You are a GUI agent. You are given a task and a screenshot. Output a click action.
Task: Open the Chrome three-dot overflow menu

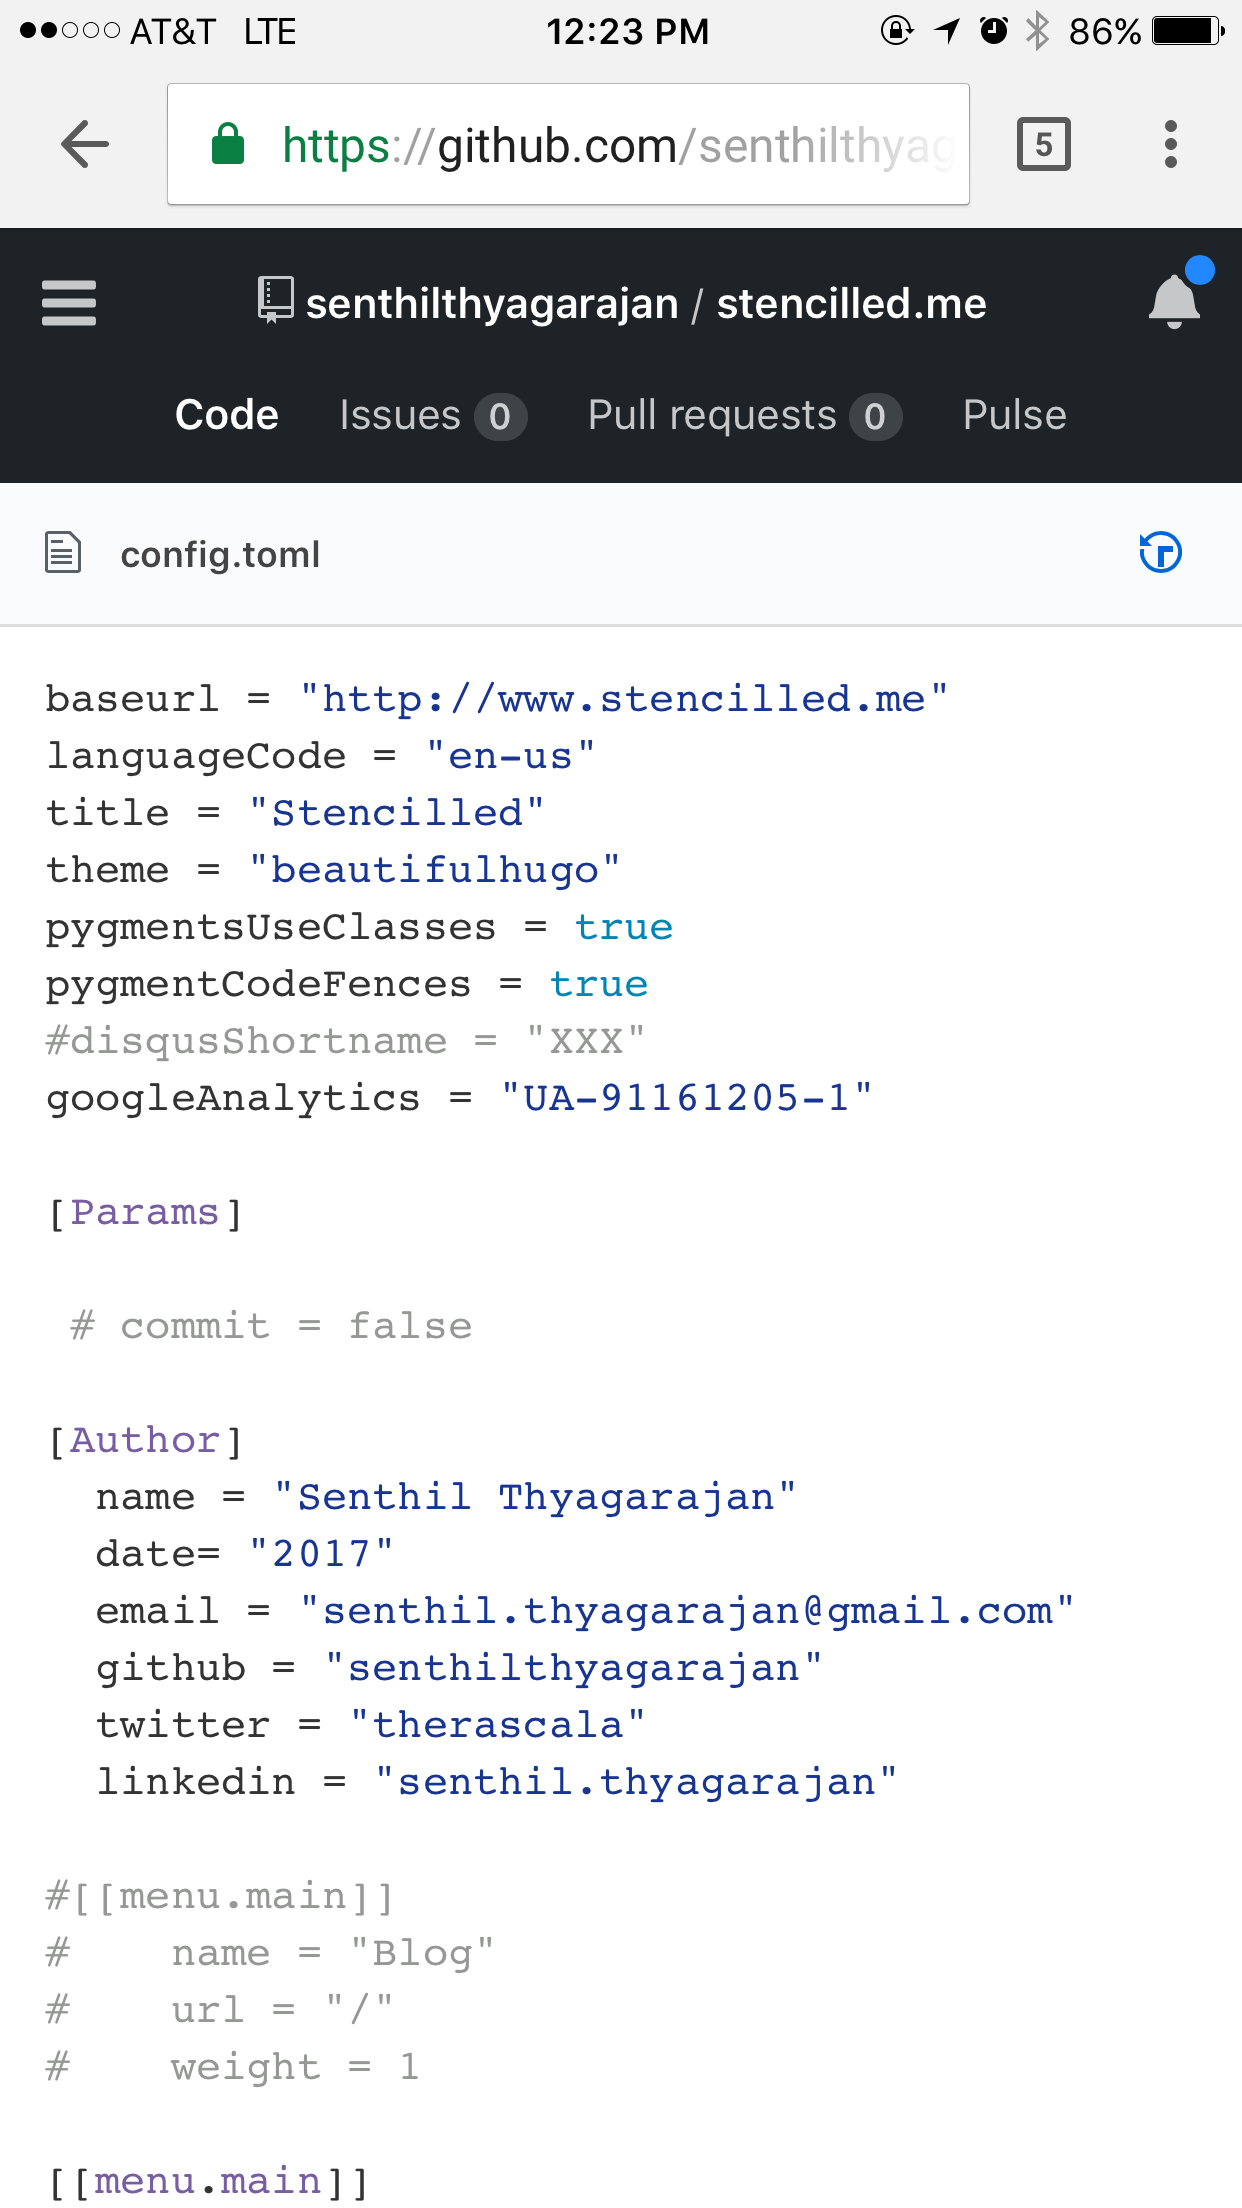coord(1170,145)
